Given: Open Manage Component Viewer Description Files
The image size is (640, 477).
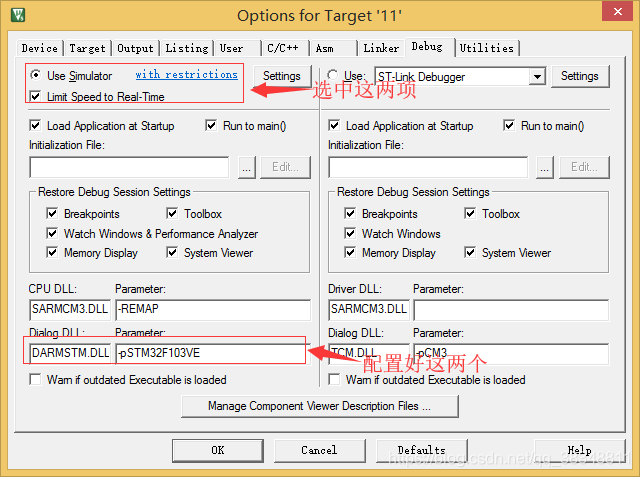Looking at the screenshot, I should pos(320,406).
